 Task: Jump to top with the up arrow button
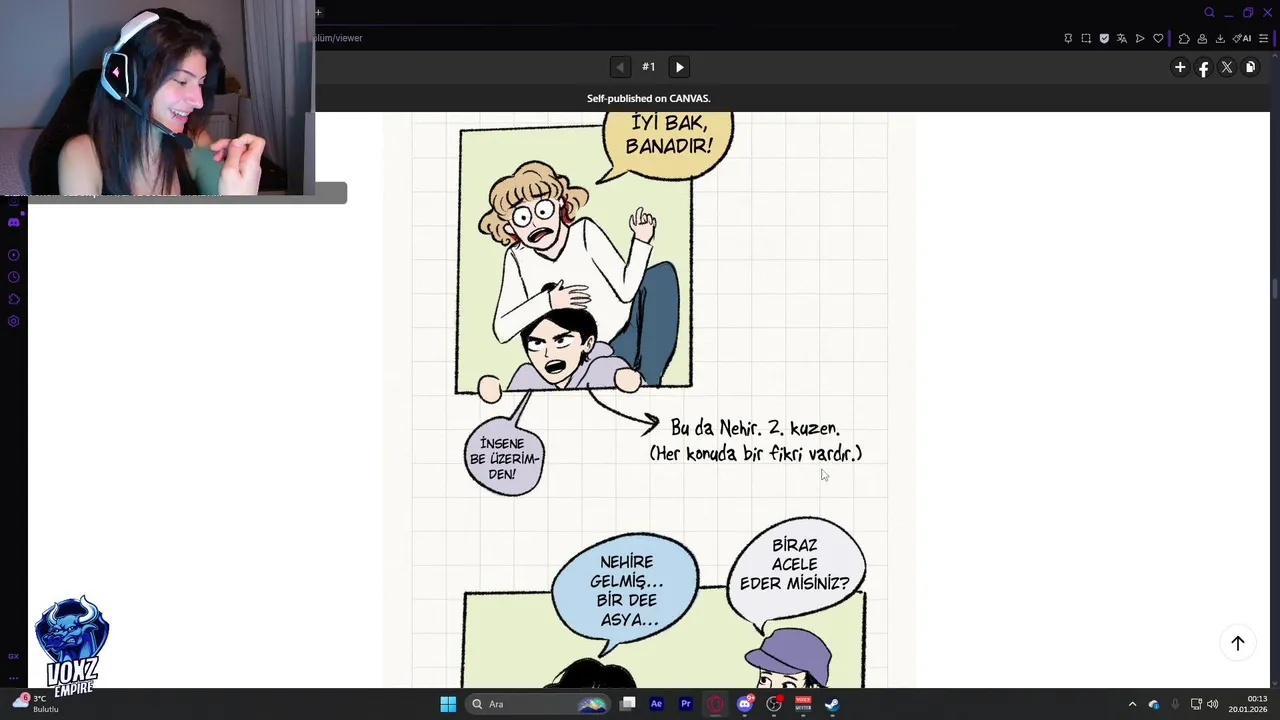[x=1238, y=643]
